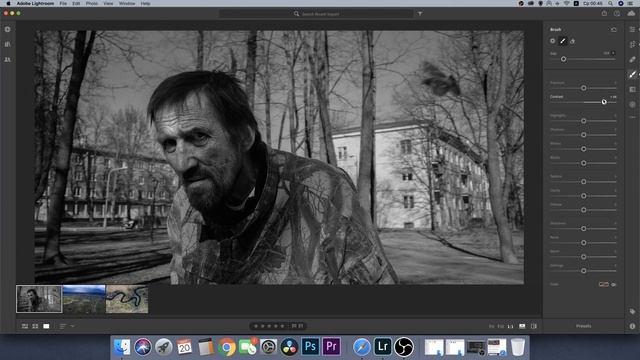The height and width of the screenshot is (360, 640).
Task: Open the View menu
Action: point(108,3)
